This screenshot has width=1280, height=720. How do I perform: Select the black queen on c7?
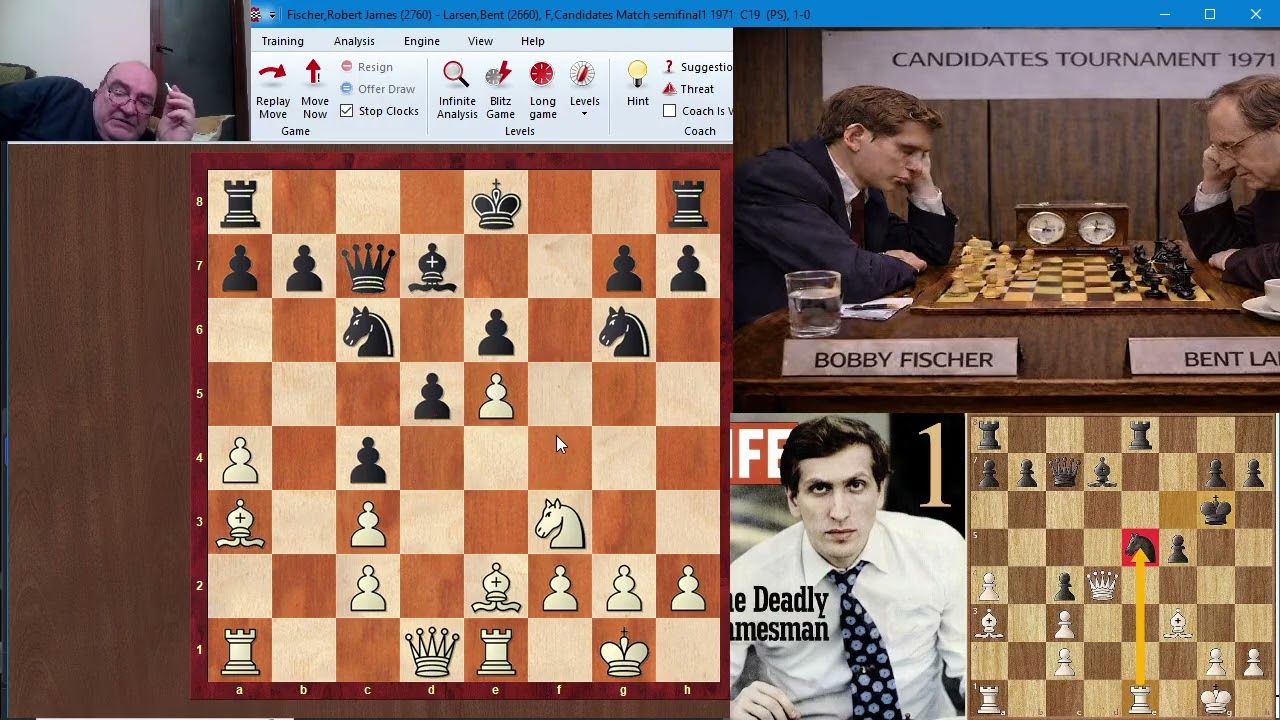[x=368, y=266]
